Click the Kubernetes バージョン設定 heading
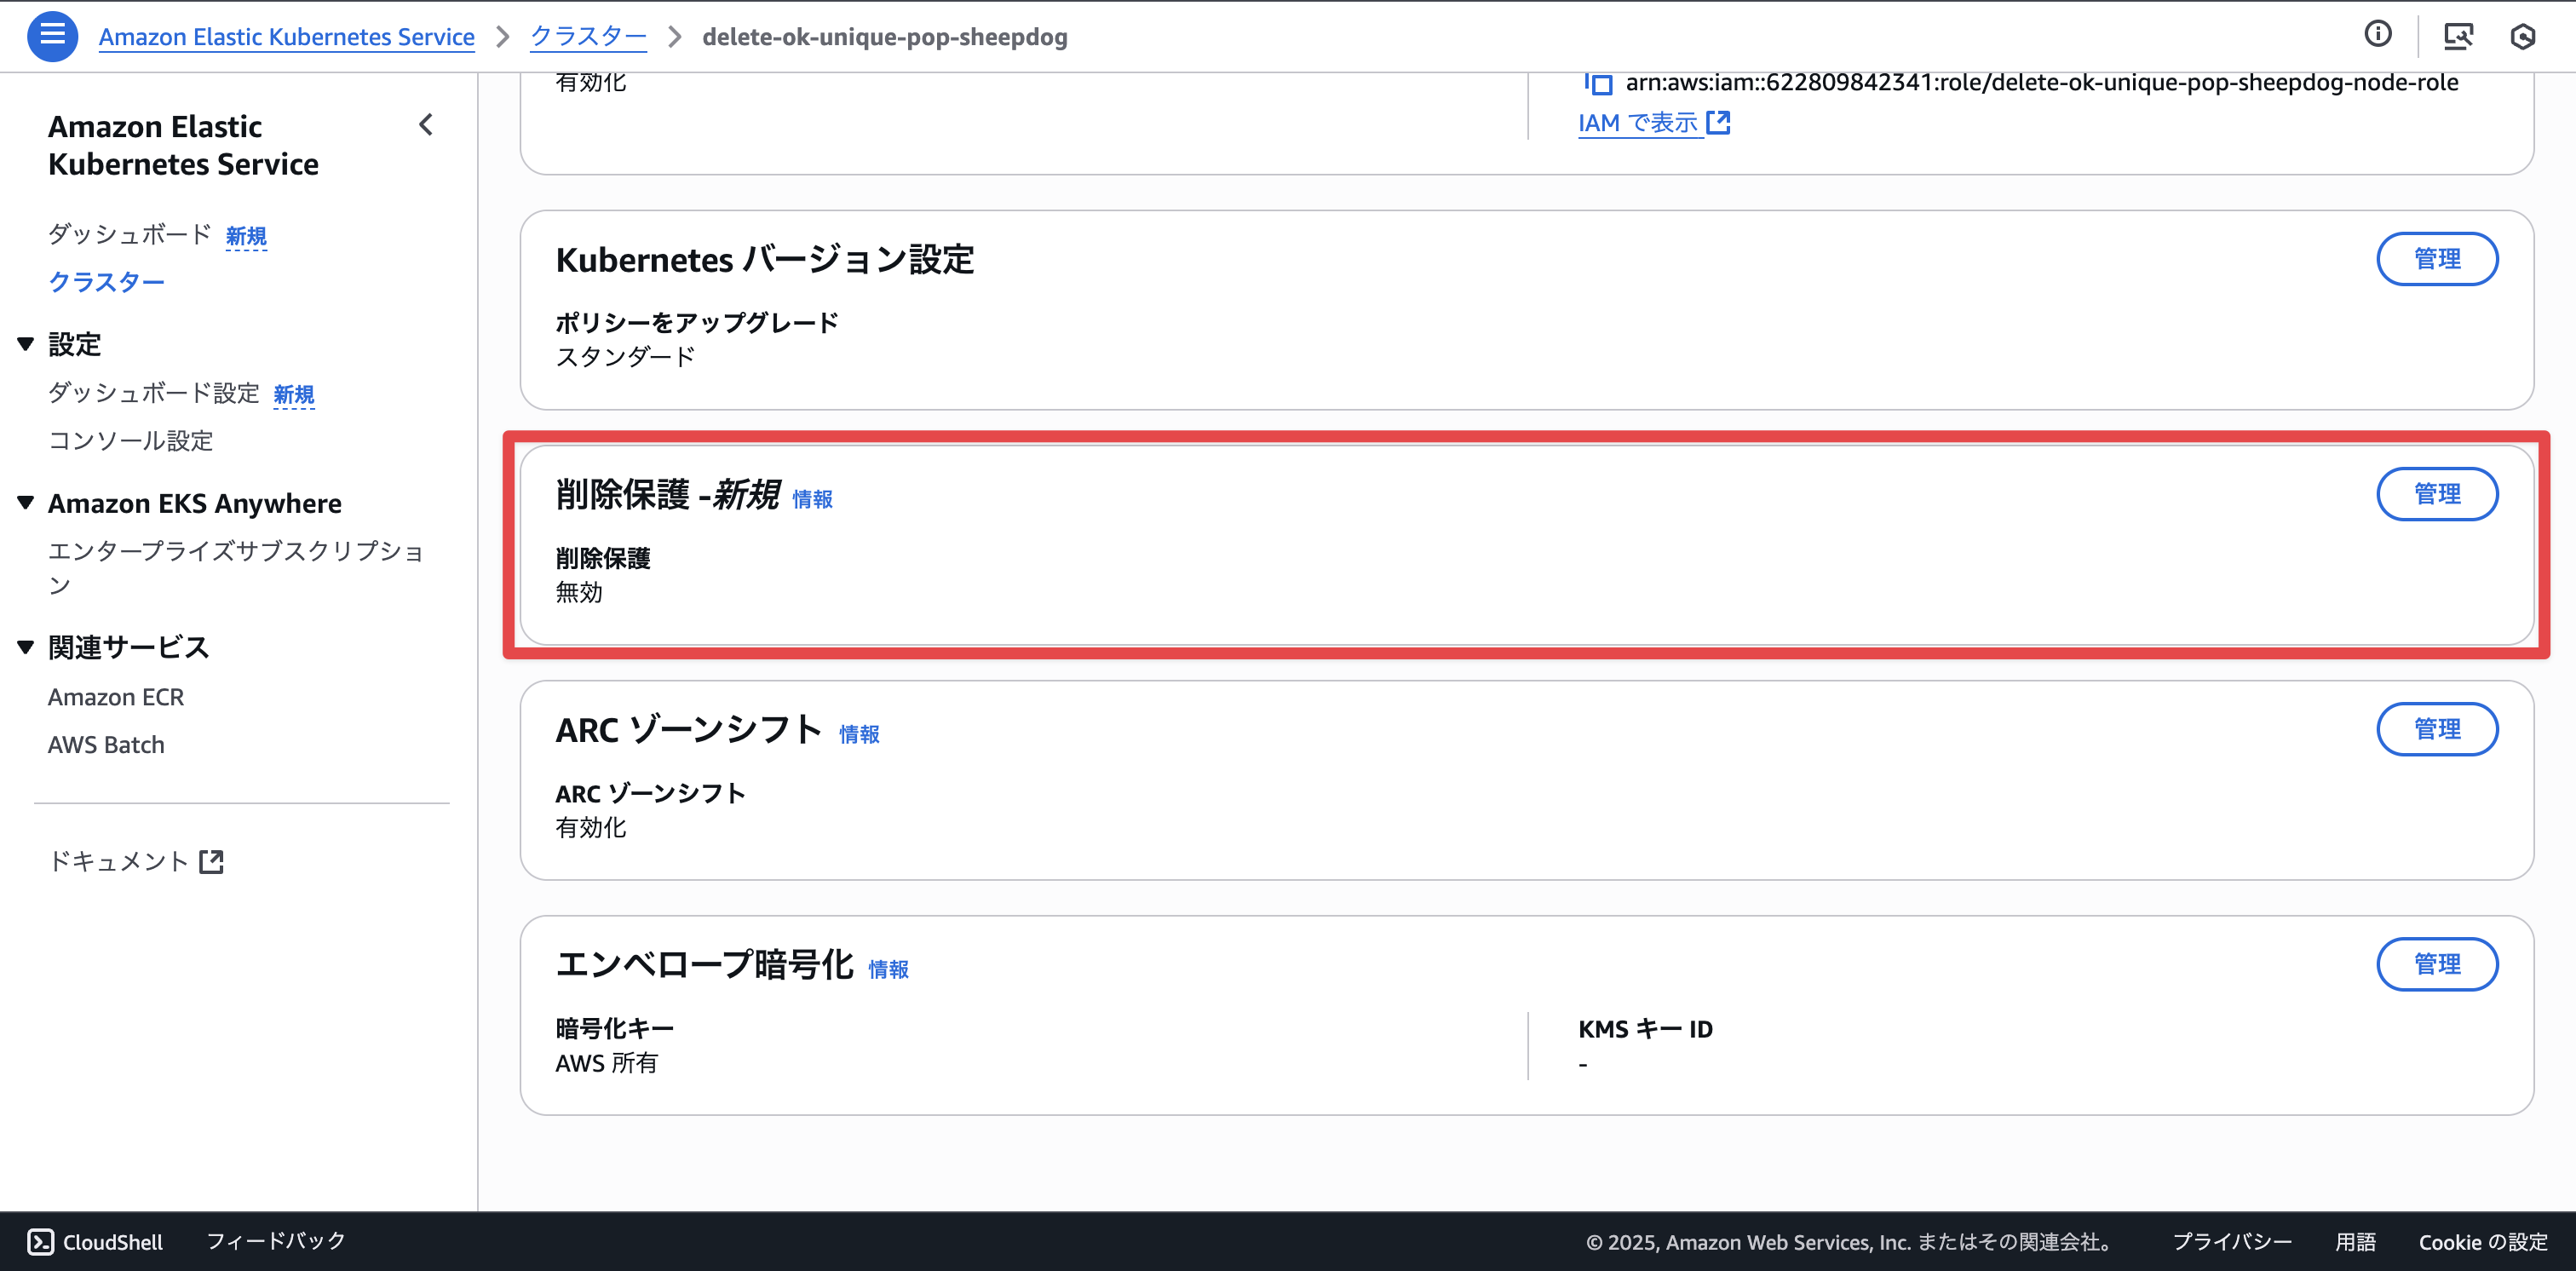The image size is (2576, 1271). (765, 260)
